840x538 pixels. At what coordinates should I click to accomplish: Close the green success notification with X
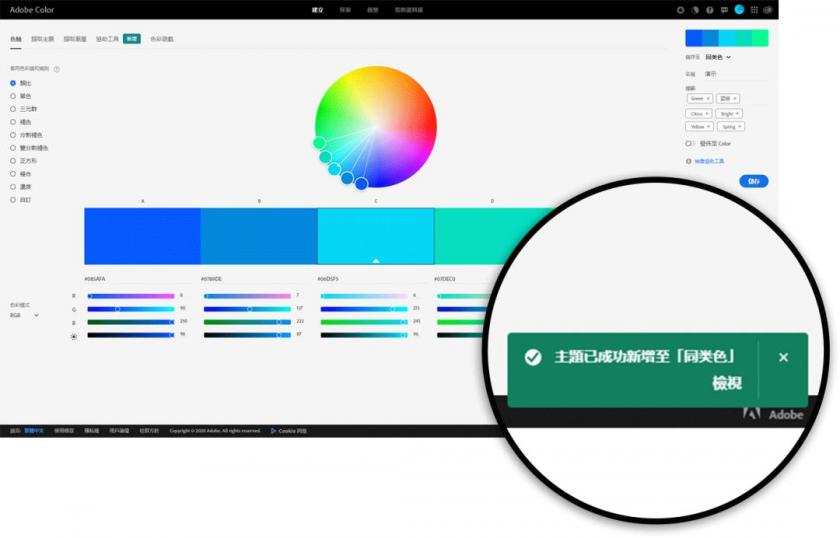pyautogui.click(x=783, y=357)
